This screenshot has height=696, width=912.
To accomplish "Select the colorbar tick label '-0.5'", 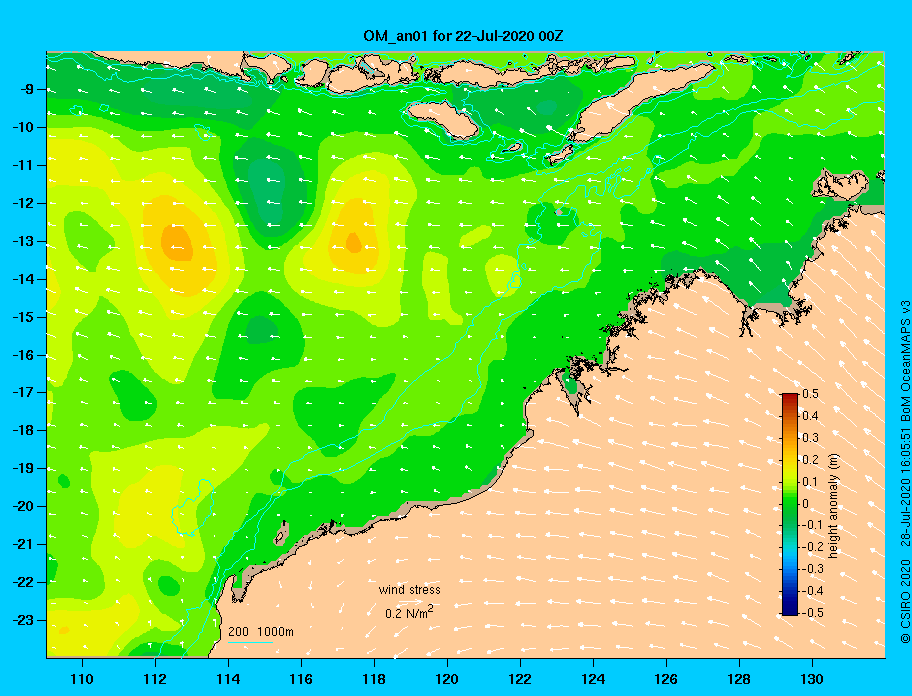I will click(x=812, y=612).
